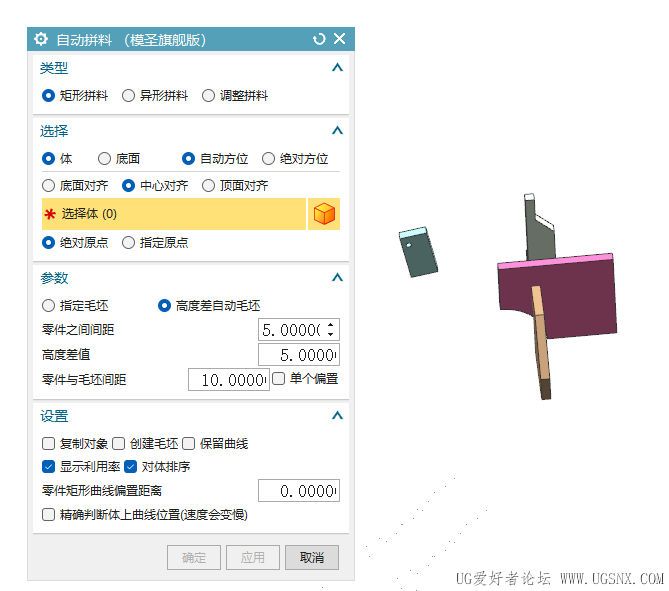Screen dimensions: 669x591
Task: Click the red asterisk 选择体 (0) row
Action: [174, 214]
